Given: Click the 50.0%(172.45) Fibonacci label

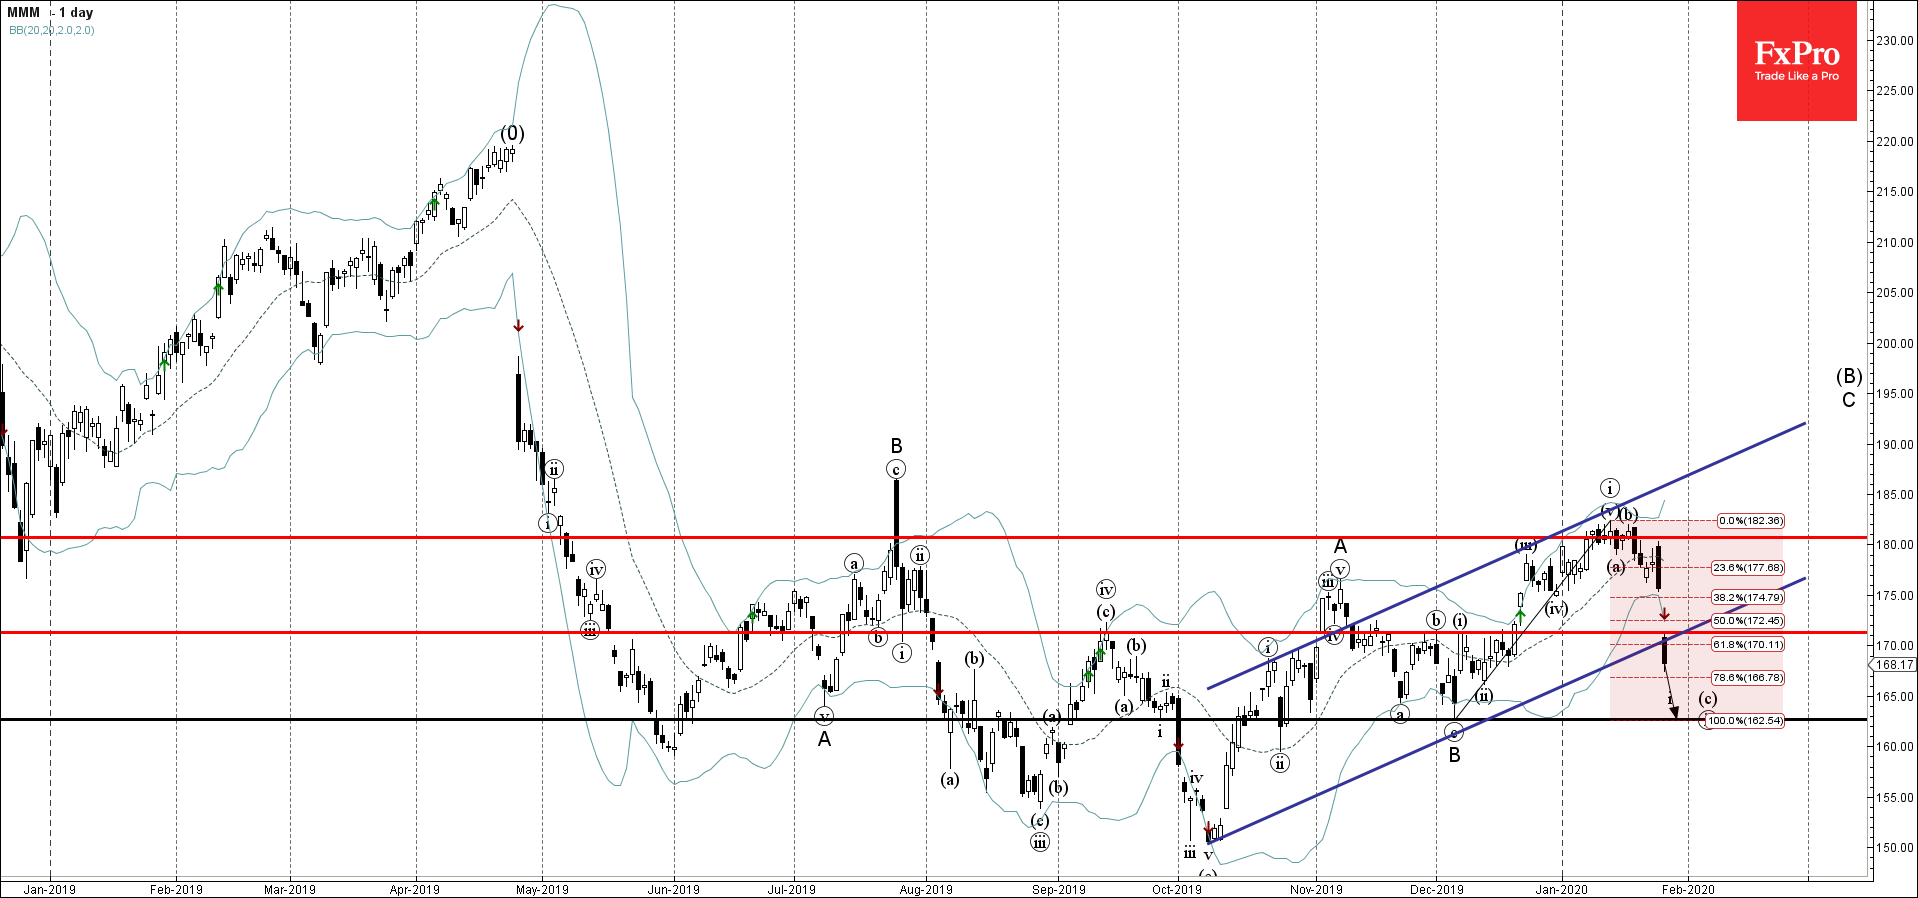Looking at the screenshot, I should 1747,620.
